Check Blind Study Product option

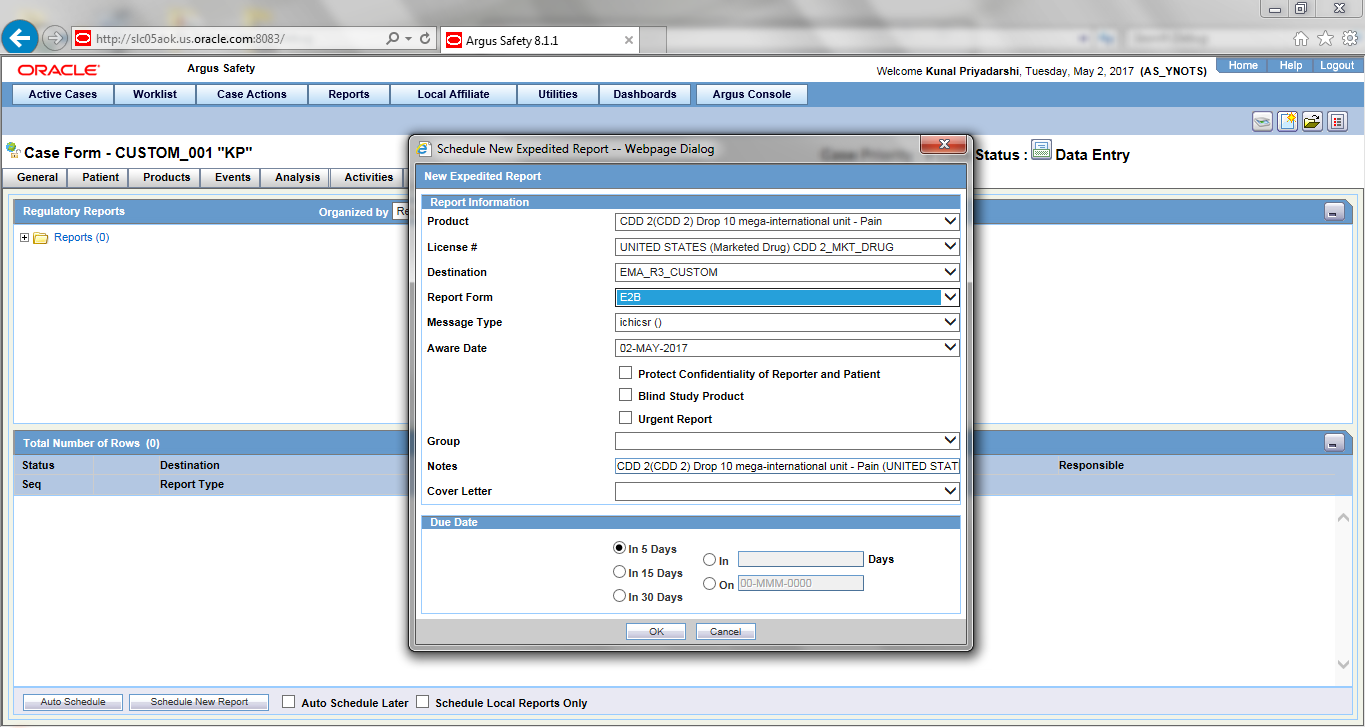[626, 395]
